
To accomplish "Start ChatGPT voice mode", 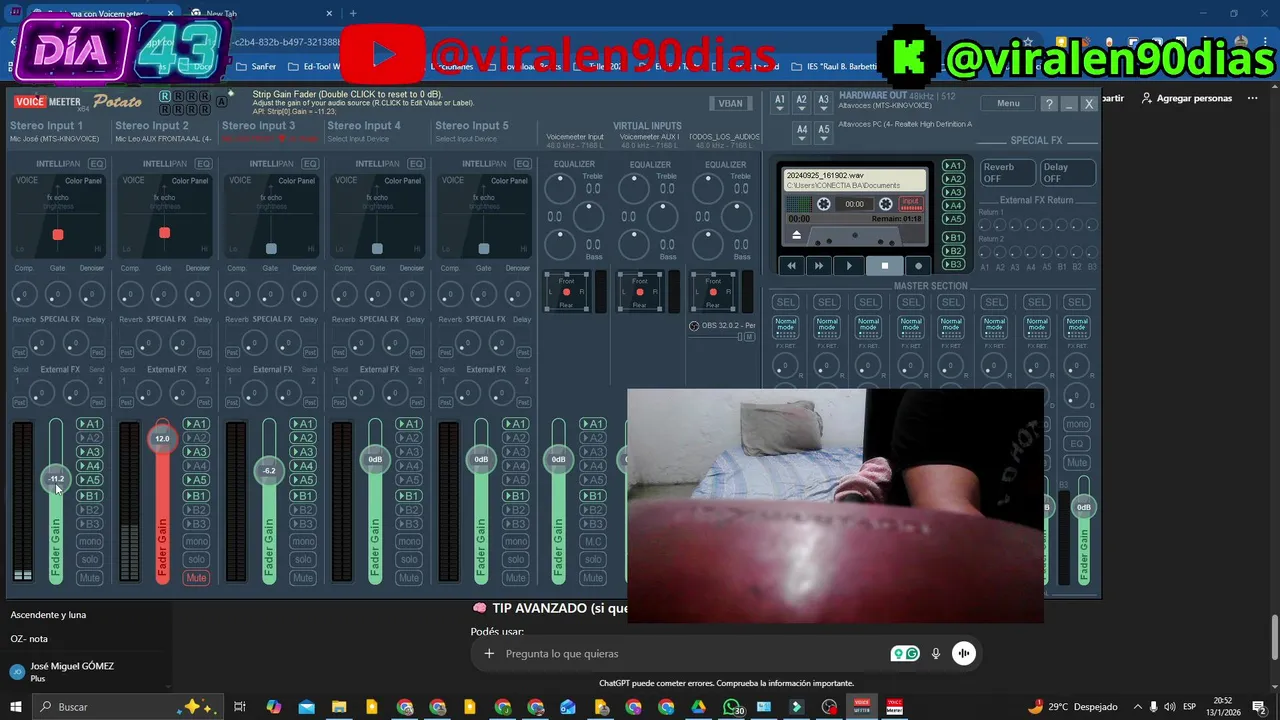I will click(964, 654).
